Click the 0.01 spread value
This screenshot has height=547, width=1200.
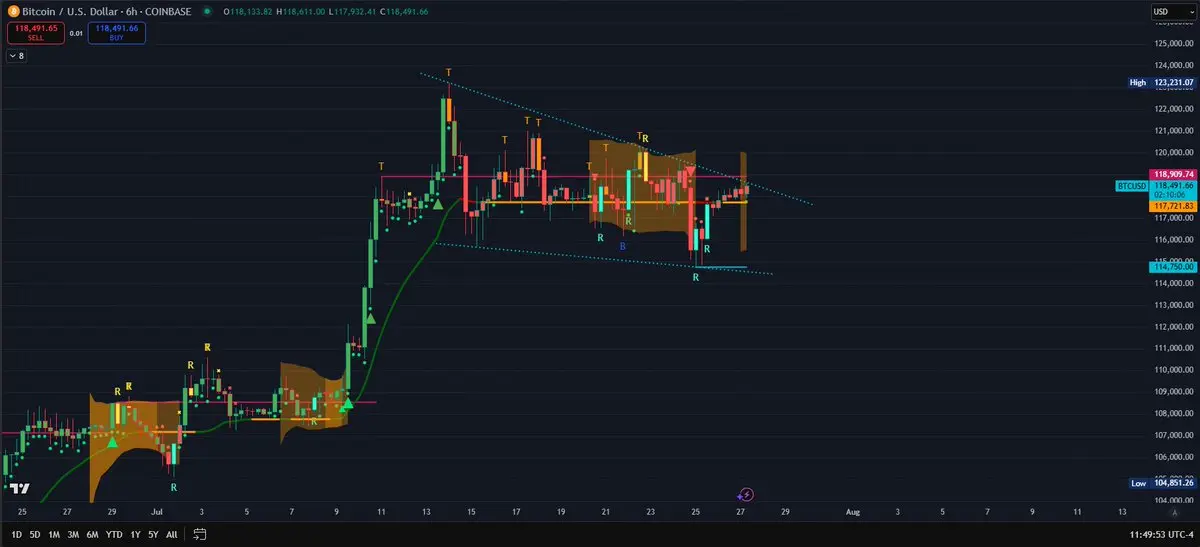[x=76, y=33]
